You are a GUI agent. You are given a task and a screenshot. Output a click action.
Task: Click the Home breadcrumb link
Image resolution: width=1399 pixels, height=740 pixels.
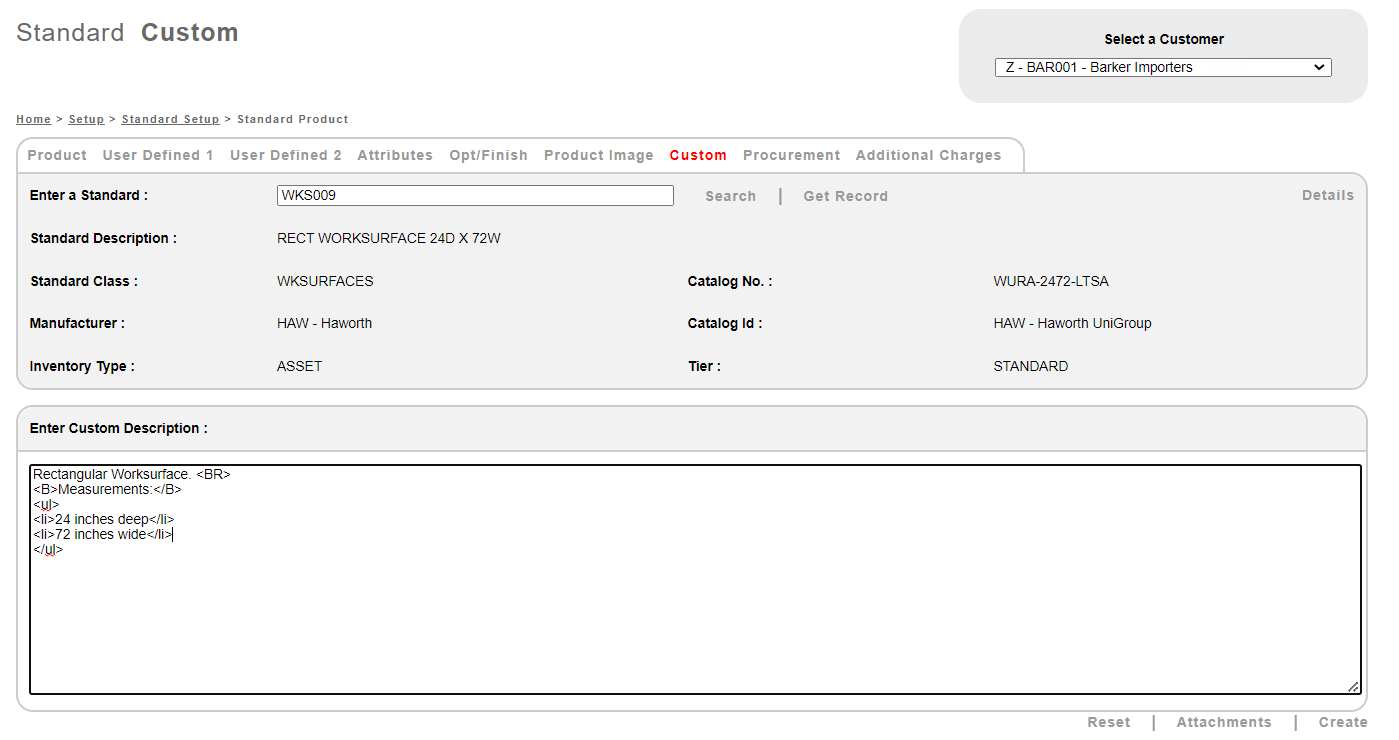[33, 120]
